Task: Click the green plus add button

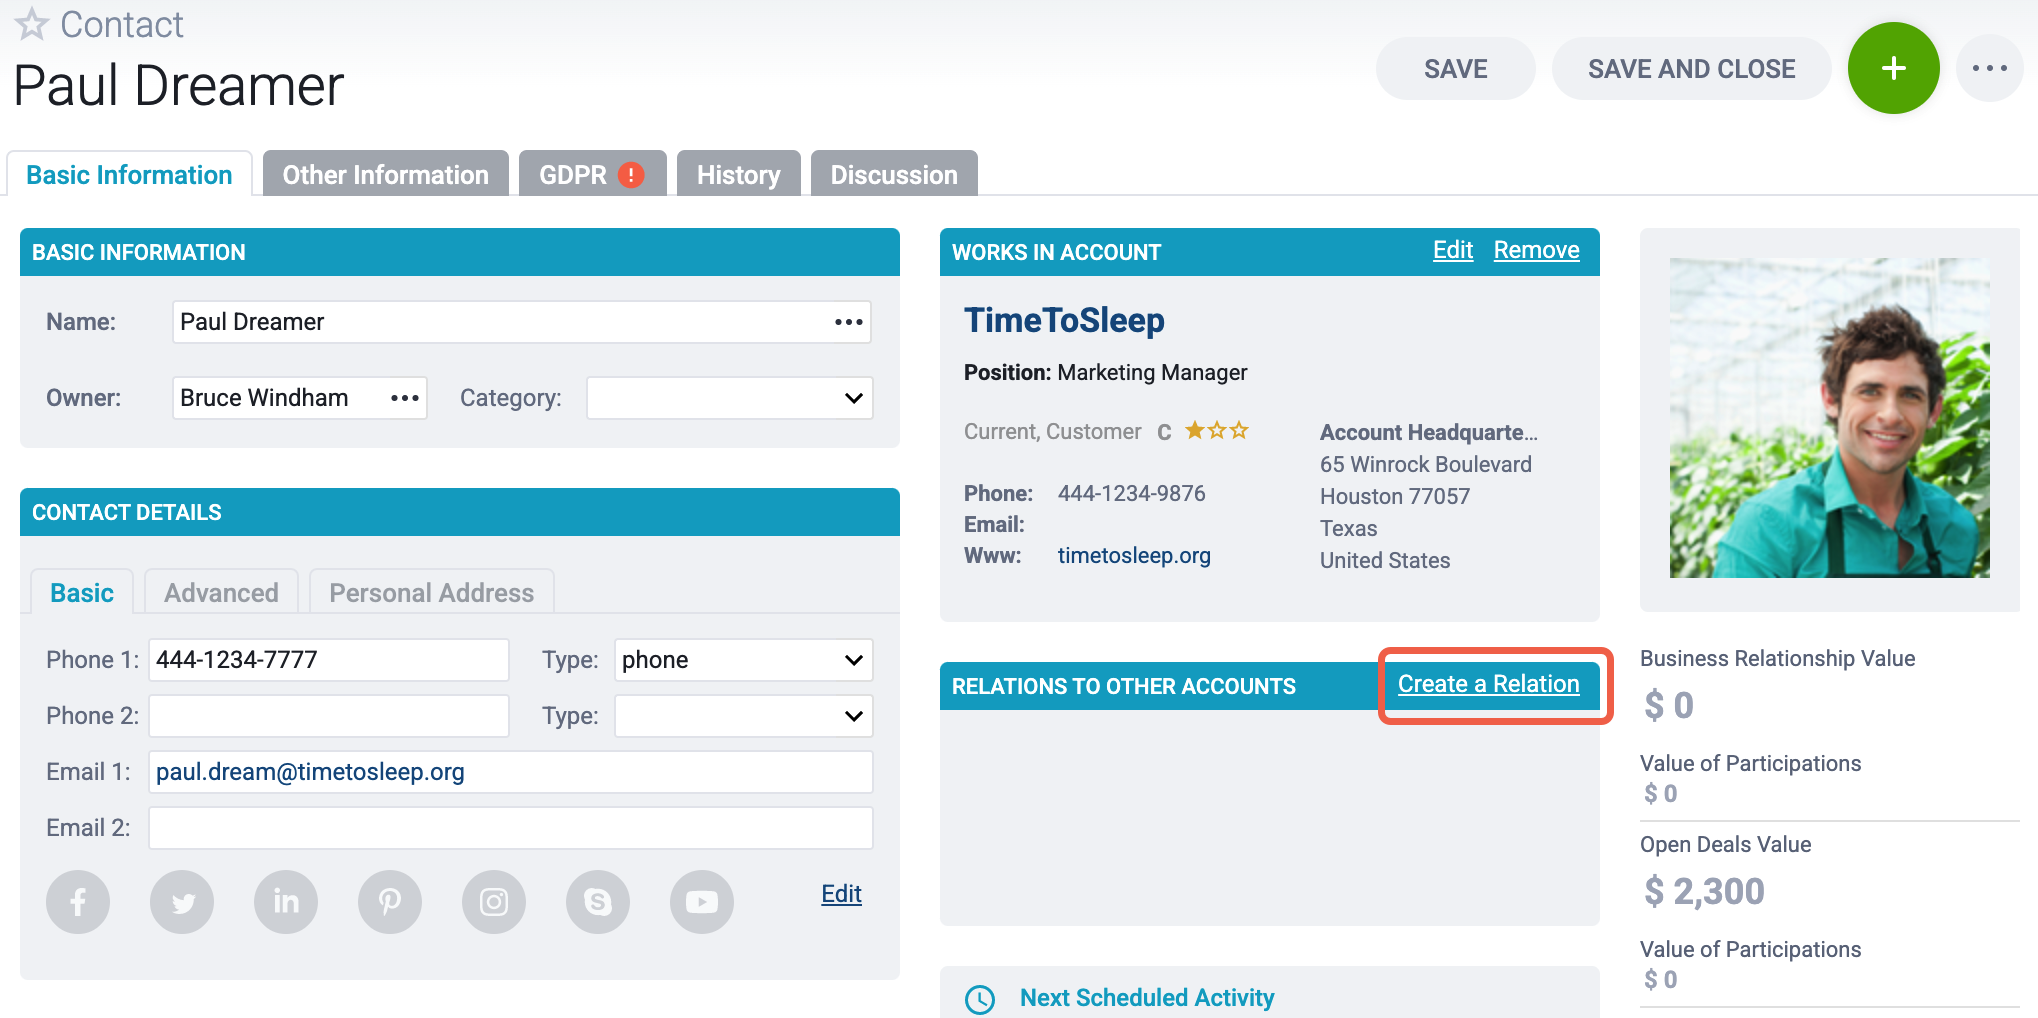Action: (1893, 68)
